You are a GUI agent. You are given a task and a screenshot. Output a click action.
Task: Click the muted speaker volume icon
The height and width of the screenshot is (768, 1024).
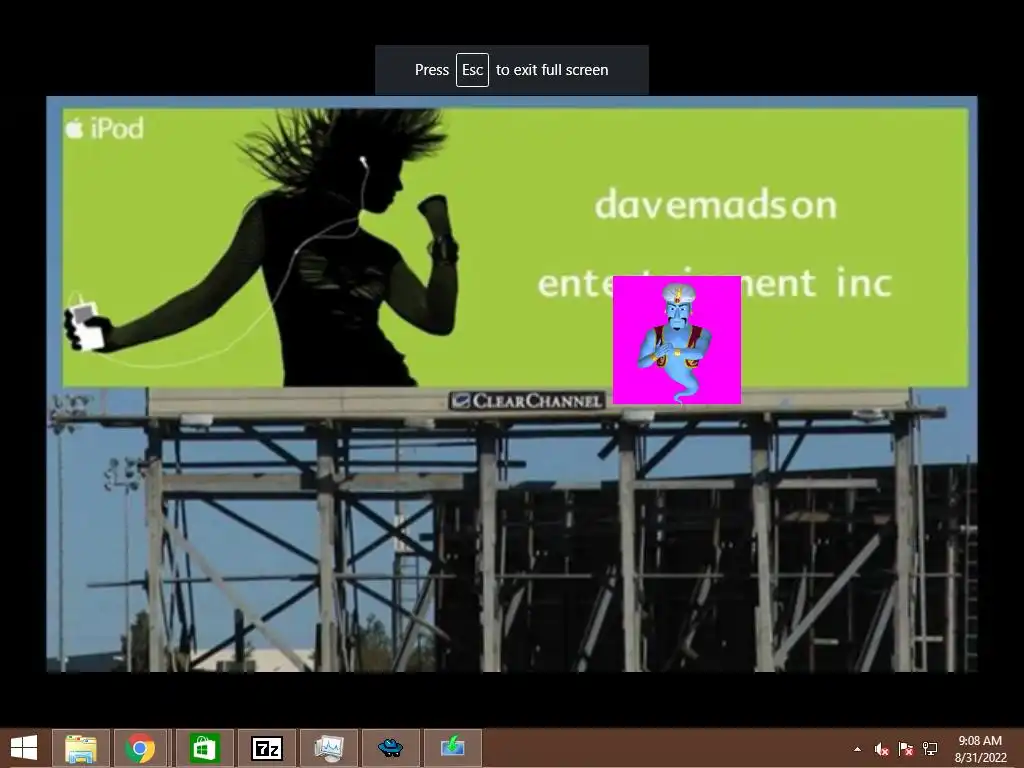pyautogui.click(x=882, y=749)
